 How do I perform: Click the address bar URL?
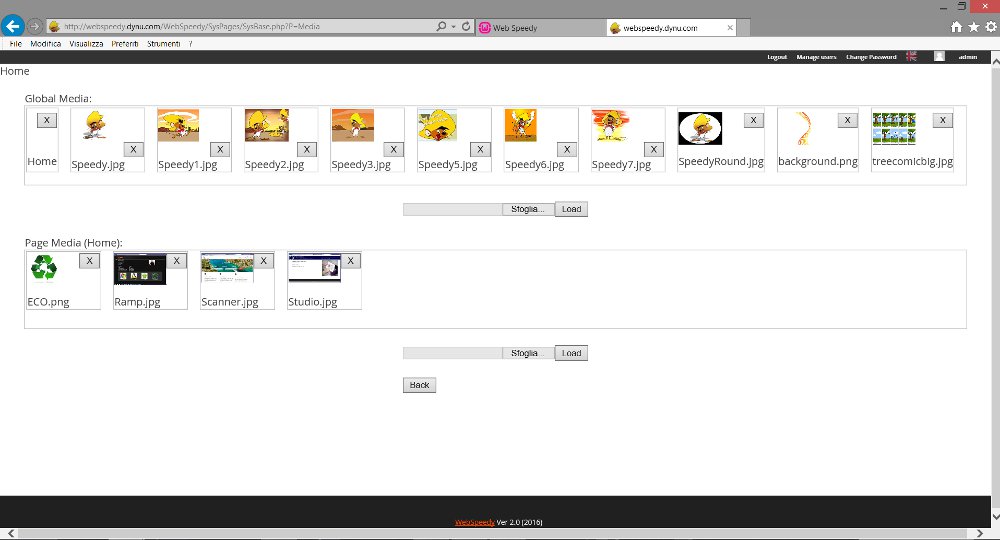[191, 27]
